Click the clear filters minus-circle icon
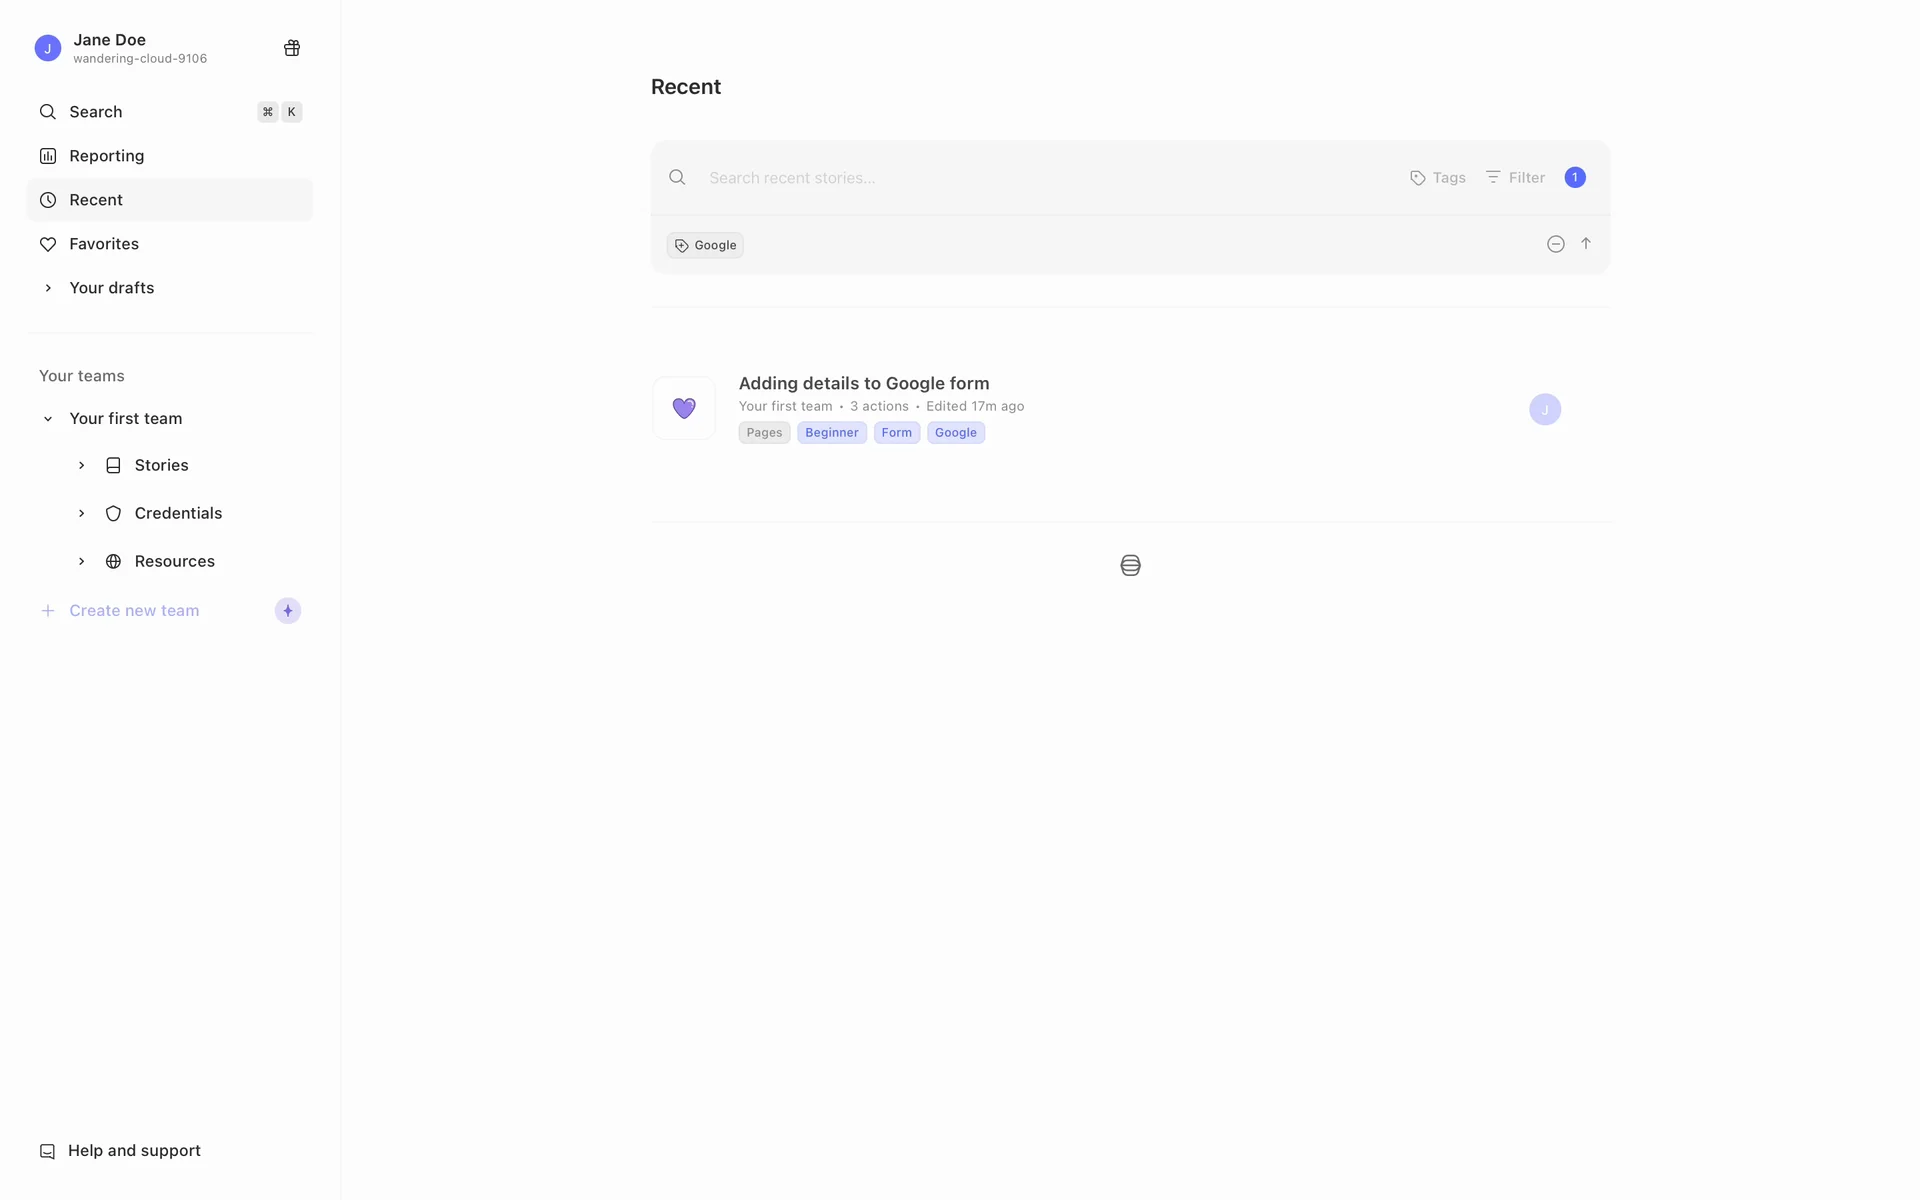 [1555, 244]
